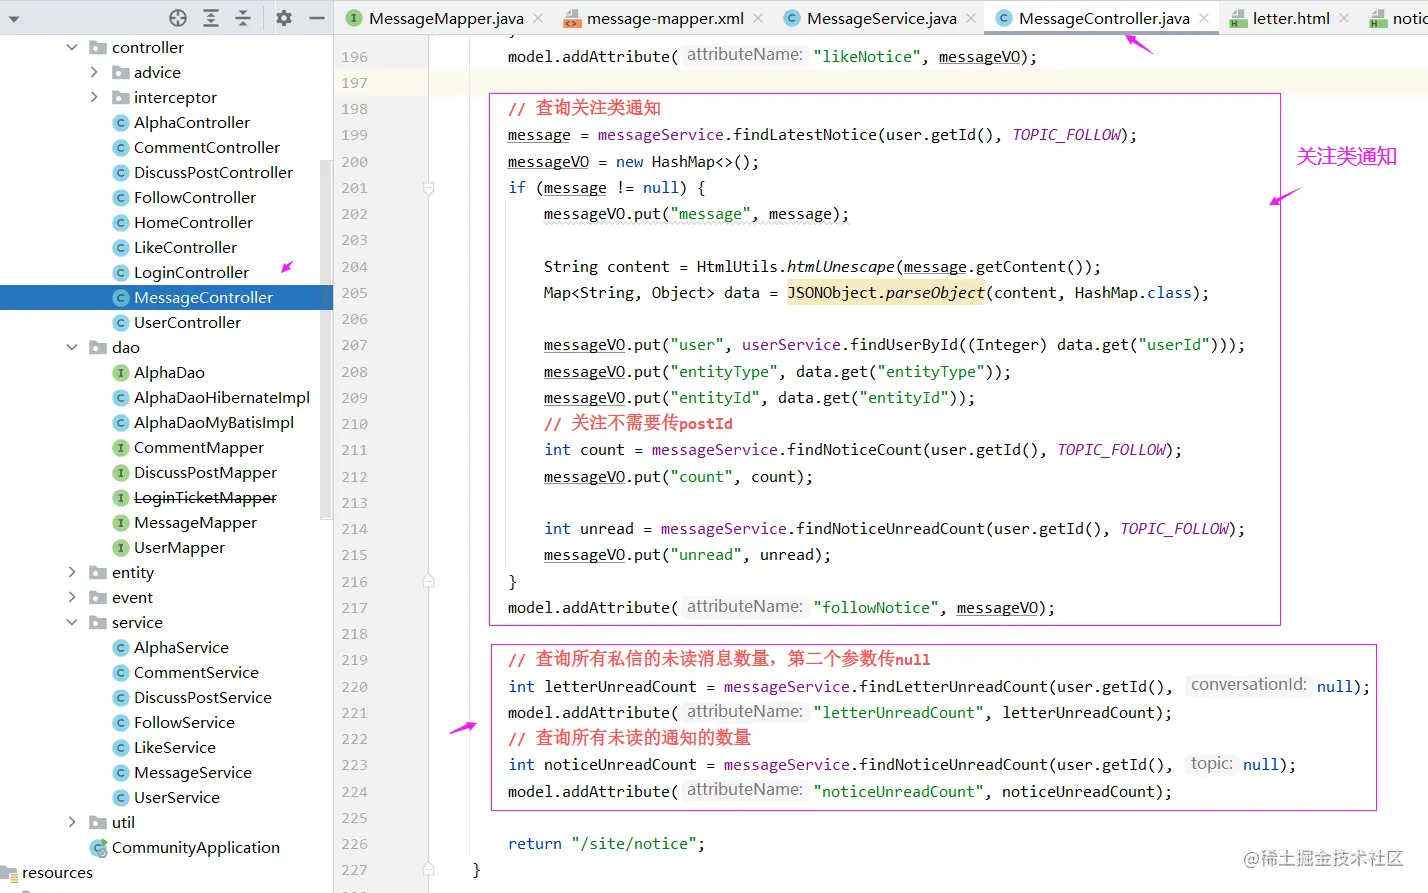
Task: Toggle code fold marker at line 201
Action: [428, 188]
